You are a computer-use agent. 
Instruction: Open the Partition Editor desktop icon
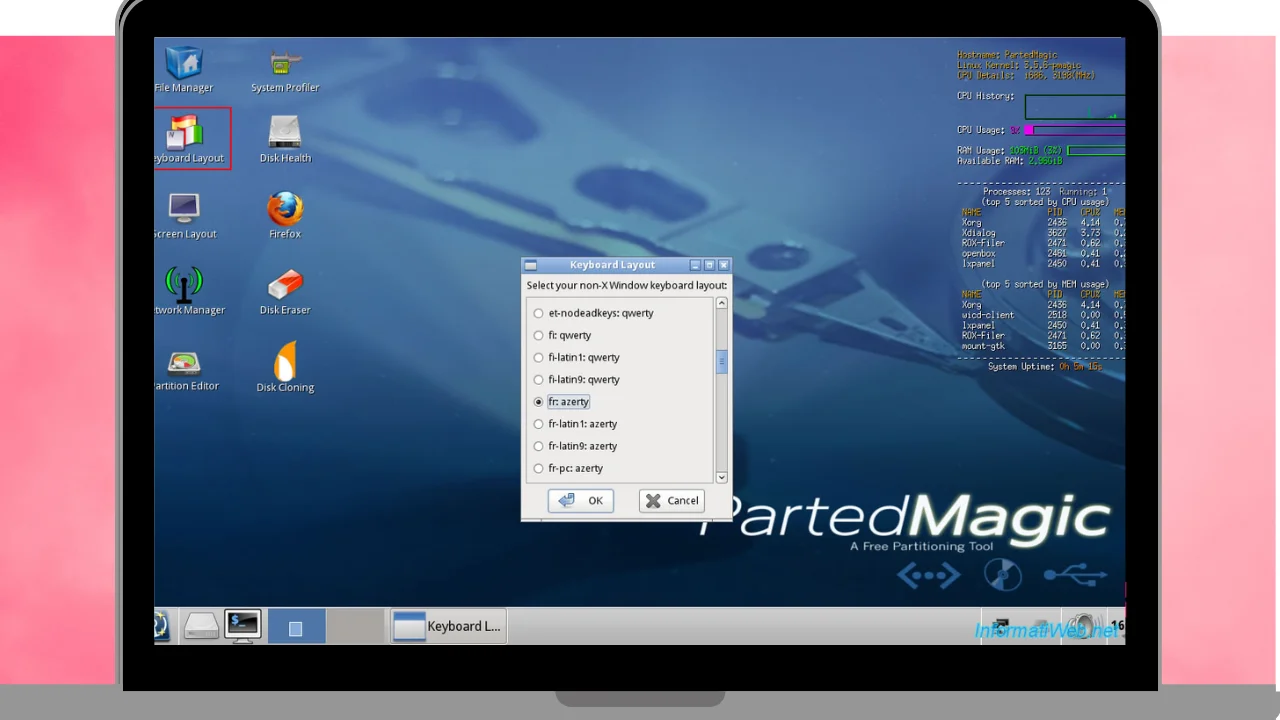(x=186, y=368)
